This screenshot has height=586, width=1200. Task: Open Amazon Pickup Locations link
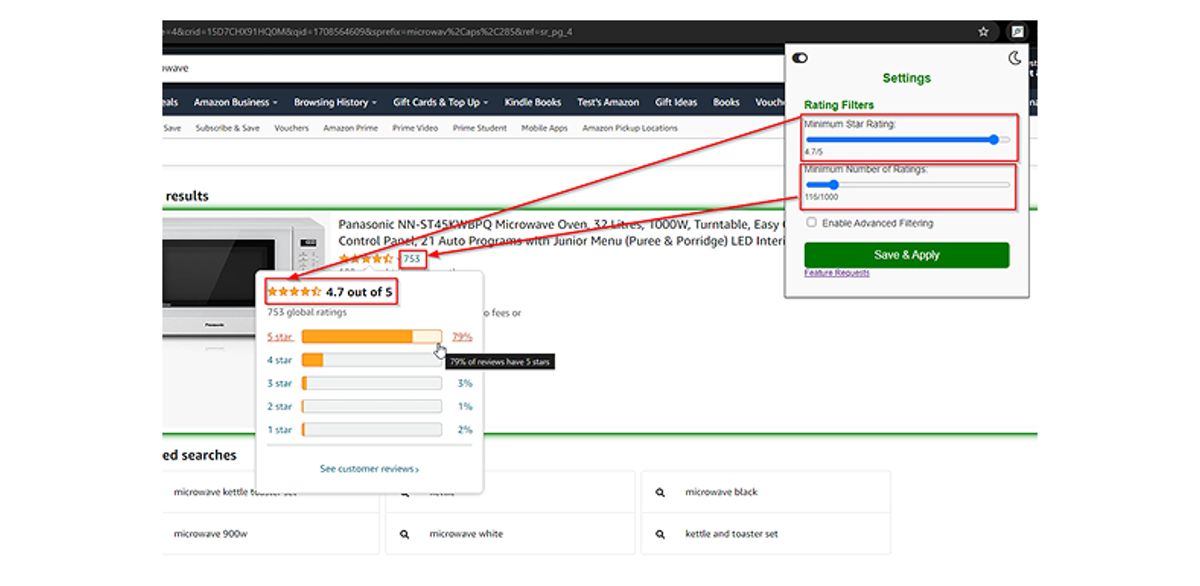point(630,128)
